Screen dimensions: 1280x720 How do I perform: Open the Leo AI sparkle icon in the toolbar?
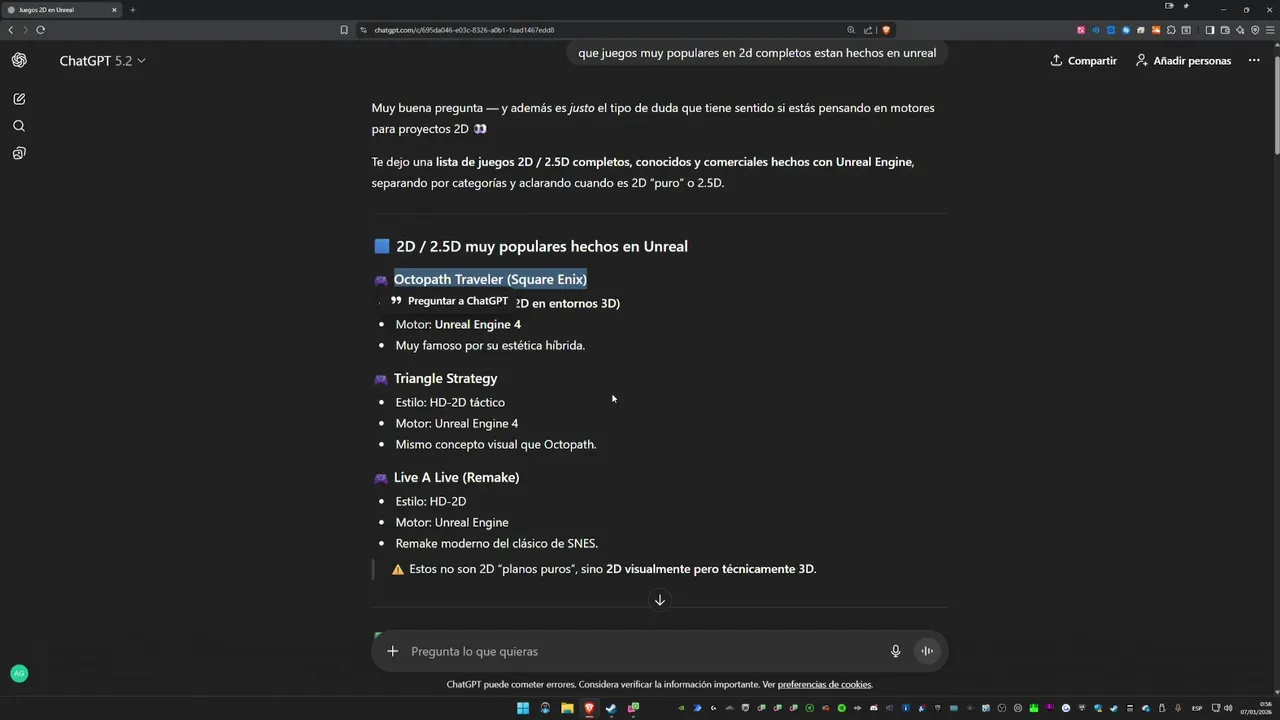click(x=1240, y=30)
